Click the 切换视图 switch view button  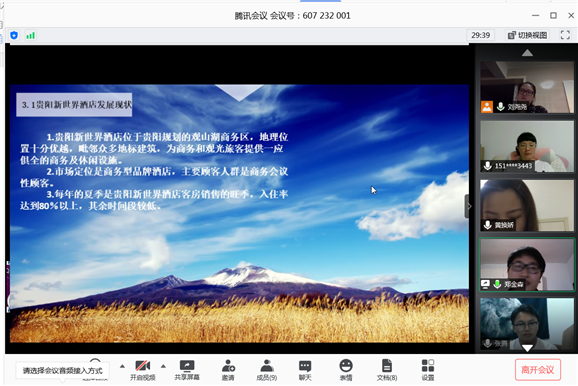[527, 35]
